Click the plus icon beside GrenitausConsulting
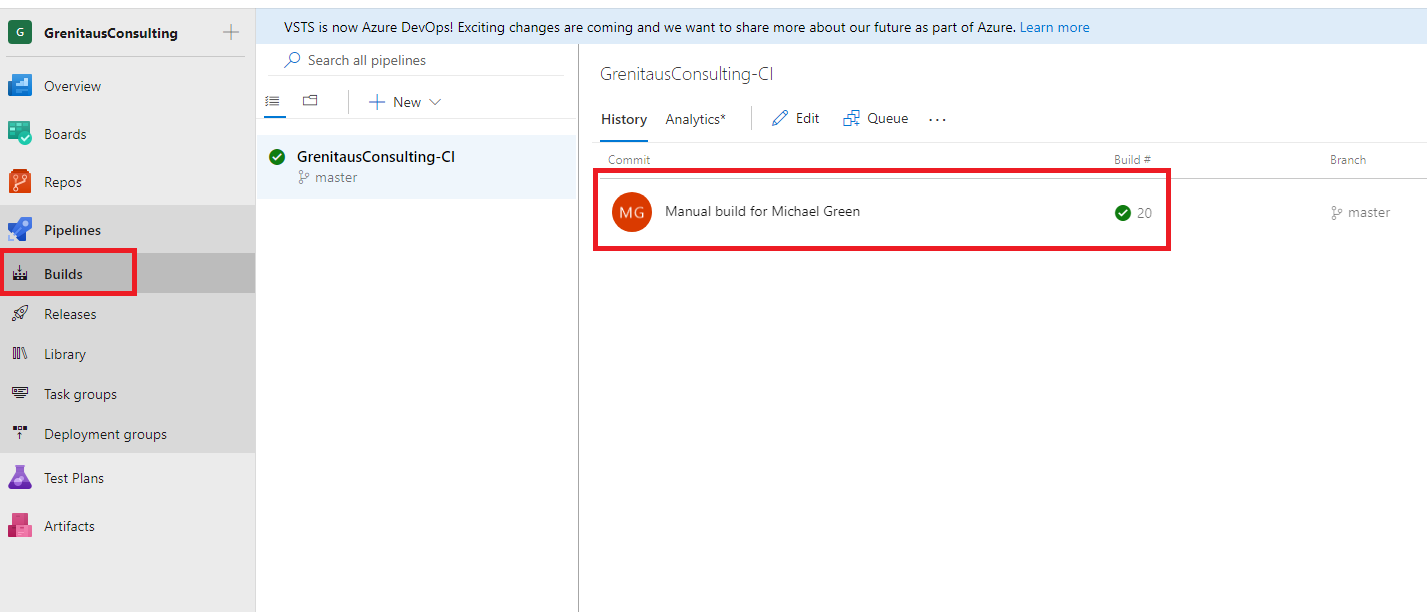The image size is (1427, 612). [x=231, y=32]
